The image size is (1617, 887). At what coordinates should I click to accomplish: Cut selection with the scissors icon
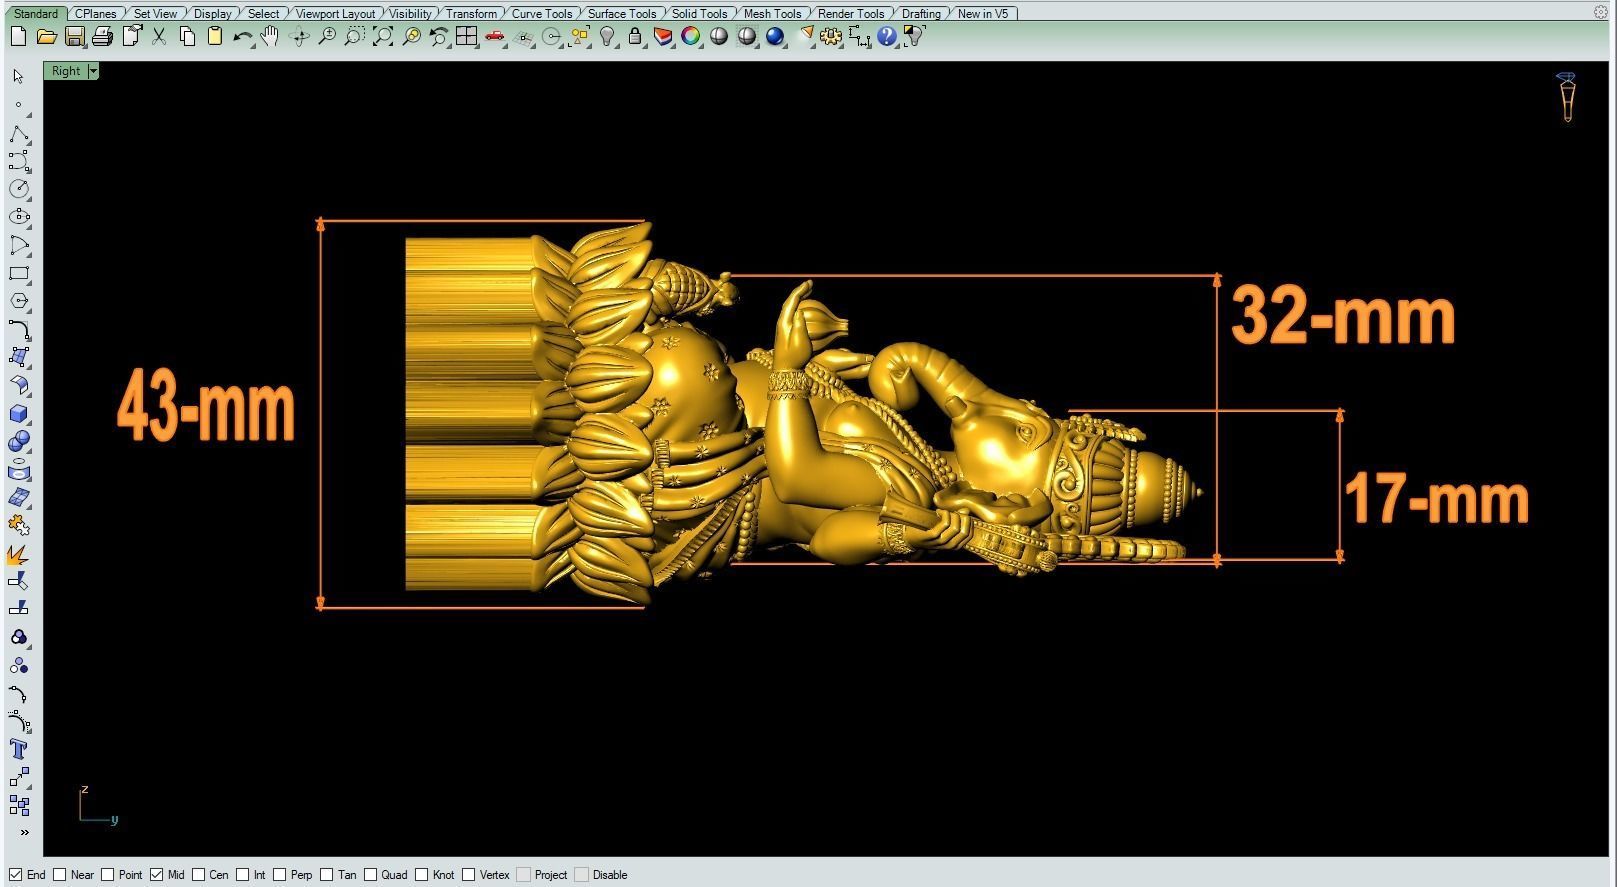(x=158, y=37)
